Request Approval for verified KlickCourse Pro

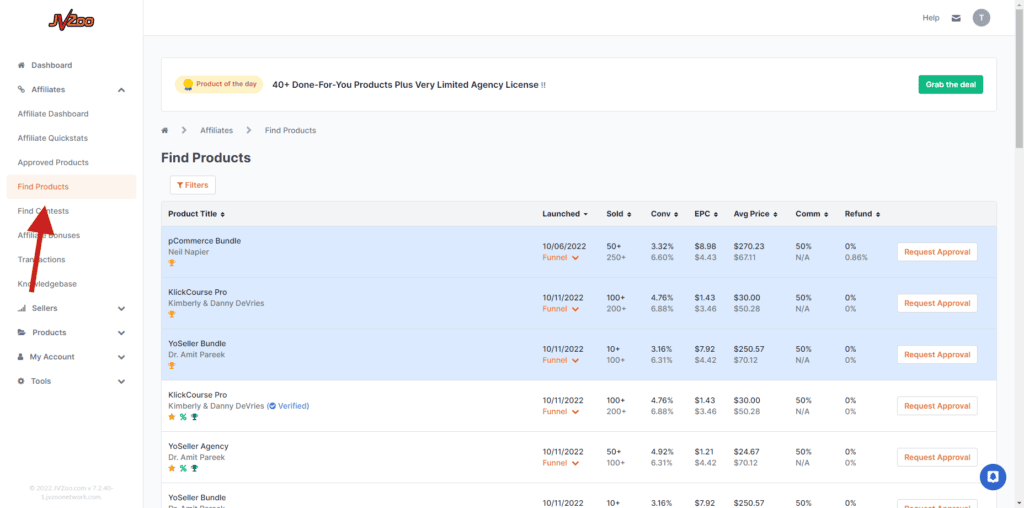click(937, 406)
